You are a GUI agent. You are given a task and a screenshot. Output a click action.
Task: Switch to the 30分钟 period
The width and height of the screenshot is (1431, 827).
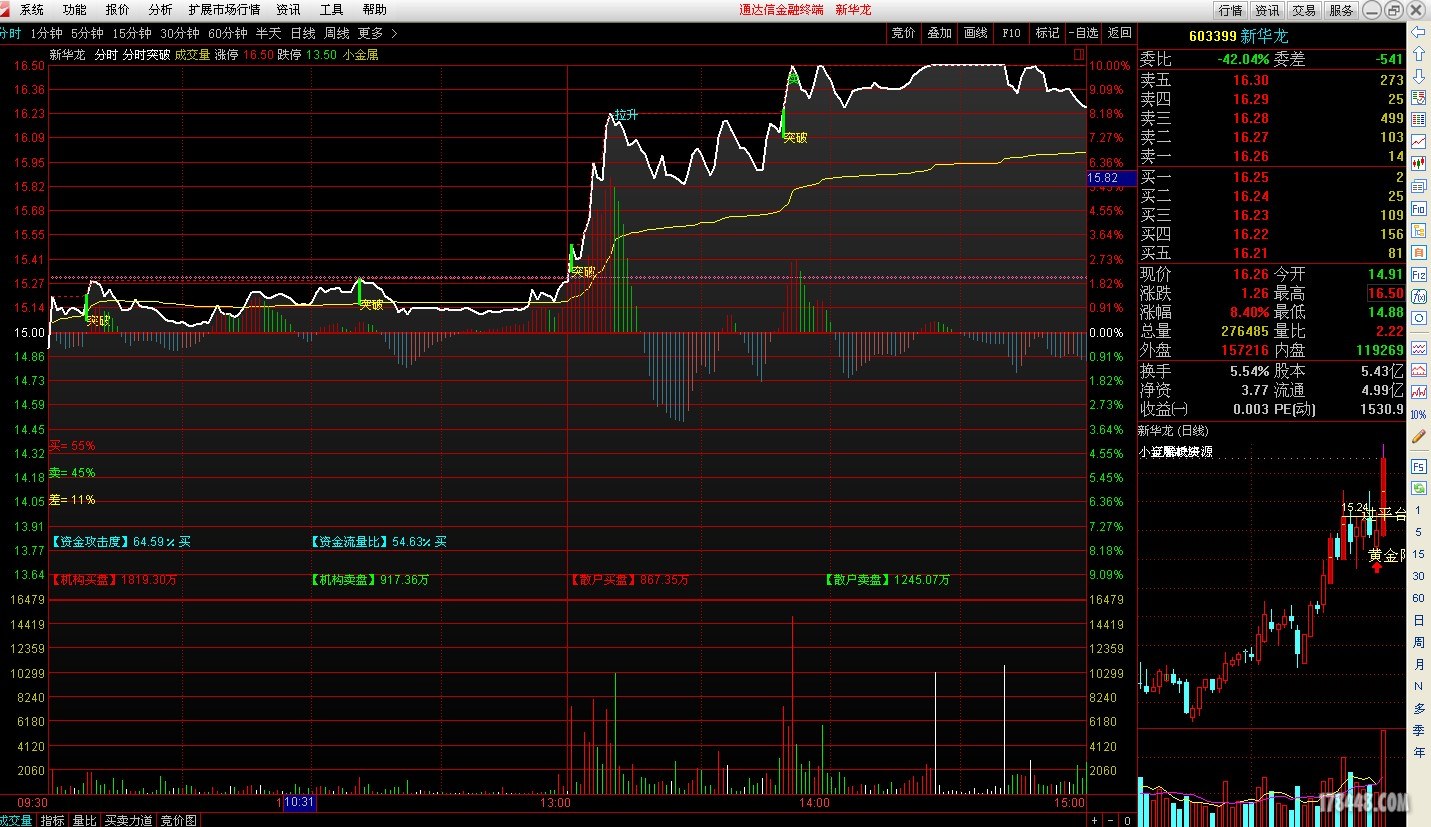point(180,33)
